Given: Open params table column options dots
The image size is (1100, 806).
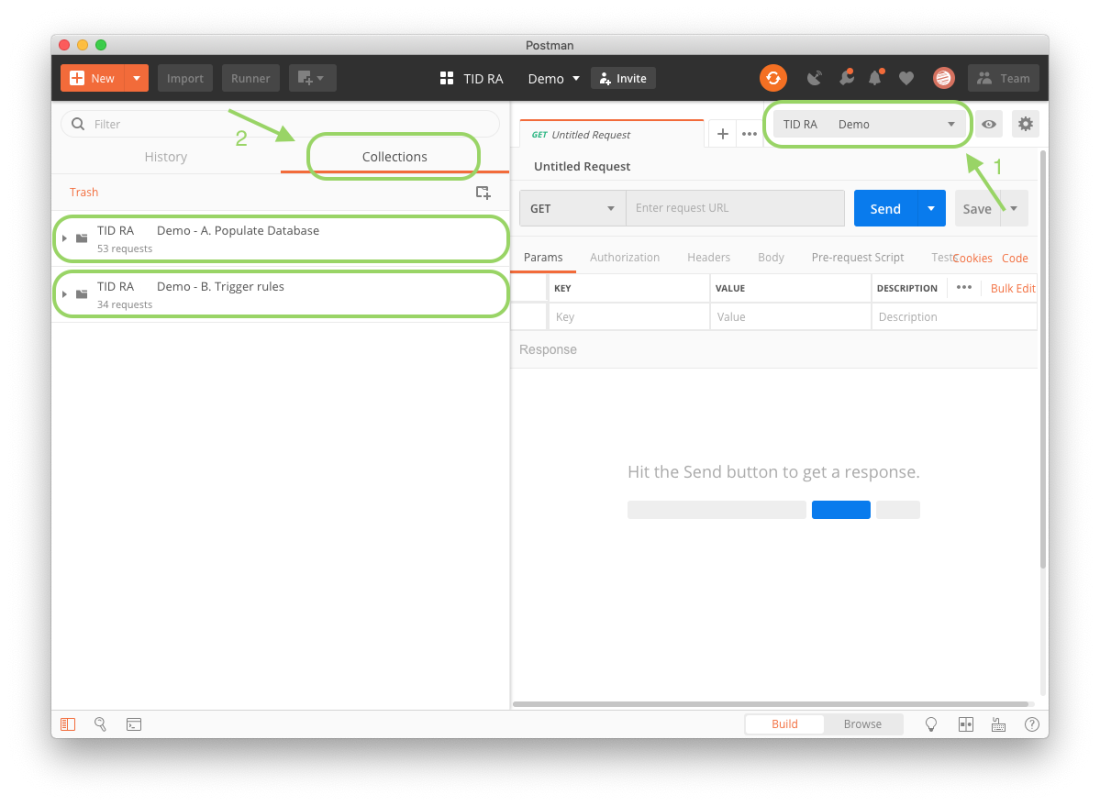Looking at the screenshot, I should click(964, 288).
